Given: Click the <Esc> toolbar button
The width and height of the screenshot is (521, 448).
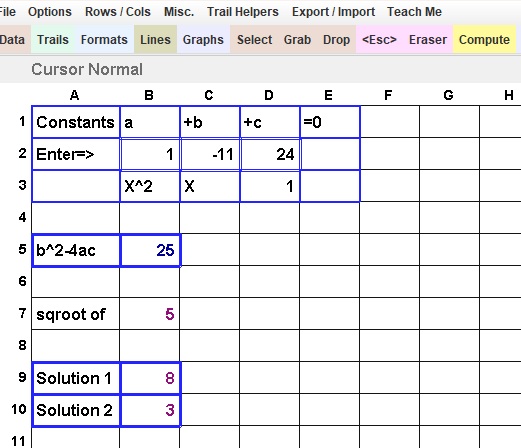Looking at the screenshot, I should coord(379,40).
